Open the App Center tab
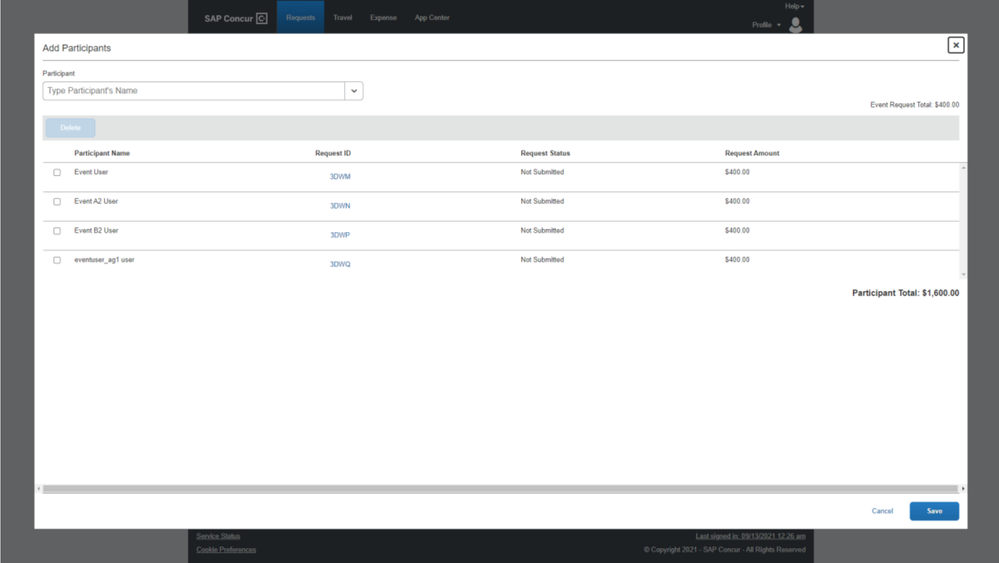The image size is (999, 563). tap(432, 17)
